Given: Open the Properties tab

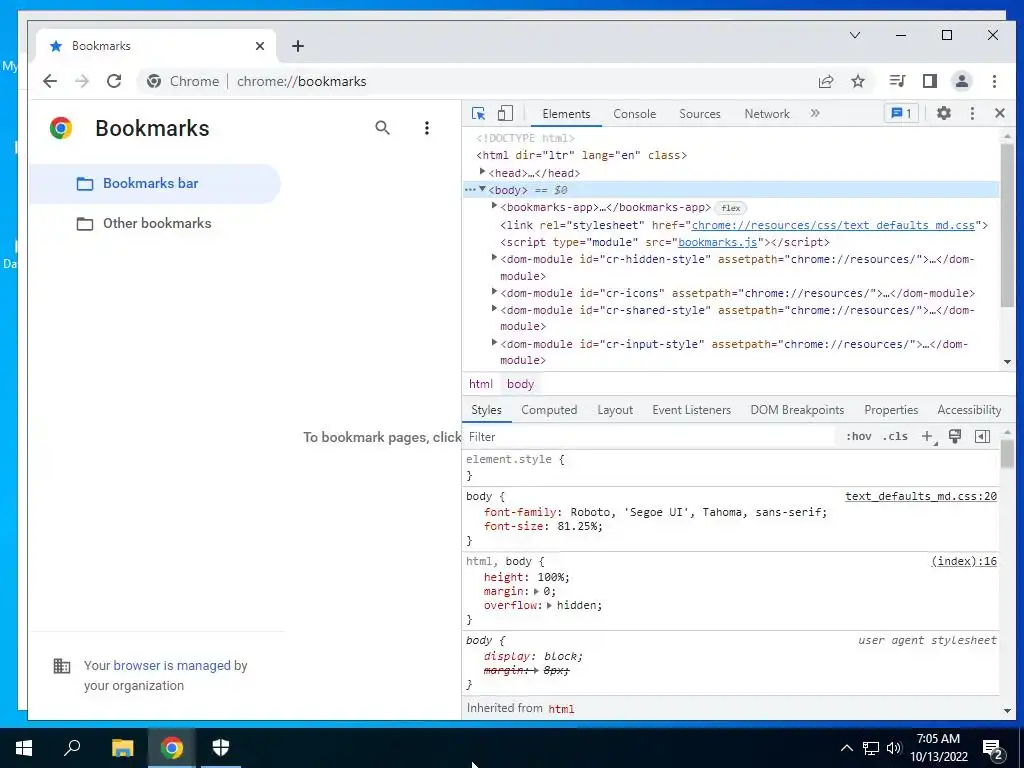Looking at the screenshot, I should (x=891, y=410).
